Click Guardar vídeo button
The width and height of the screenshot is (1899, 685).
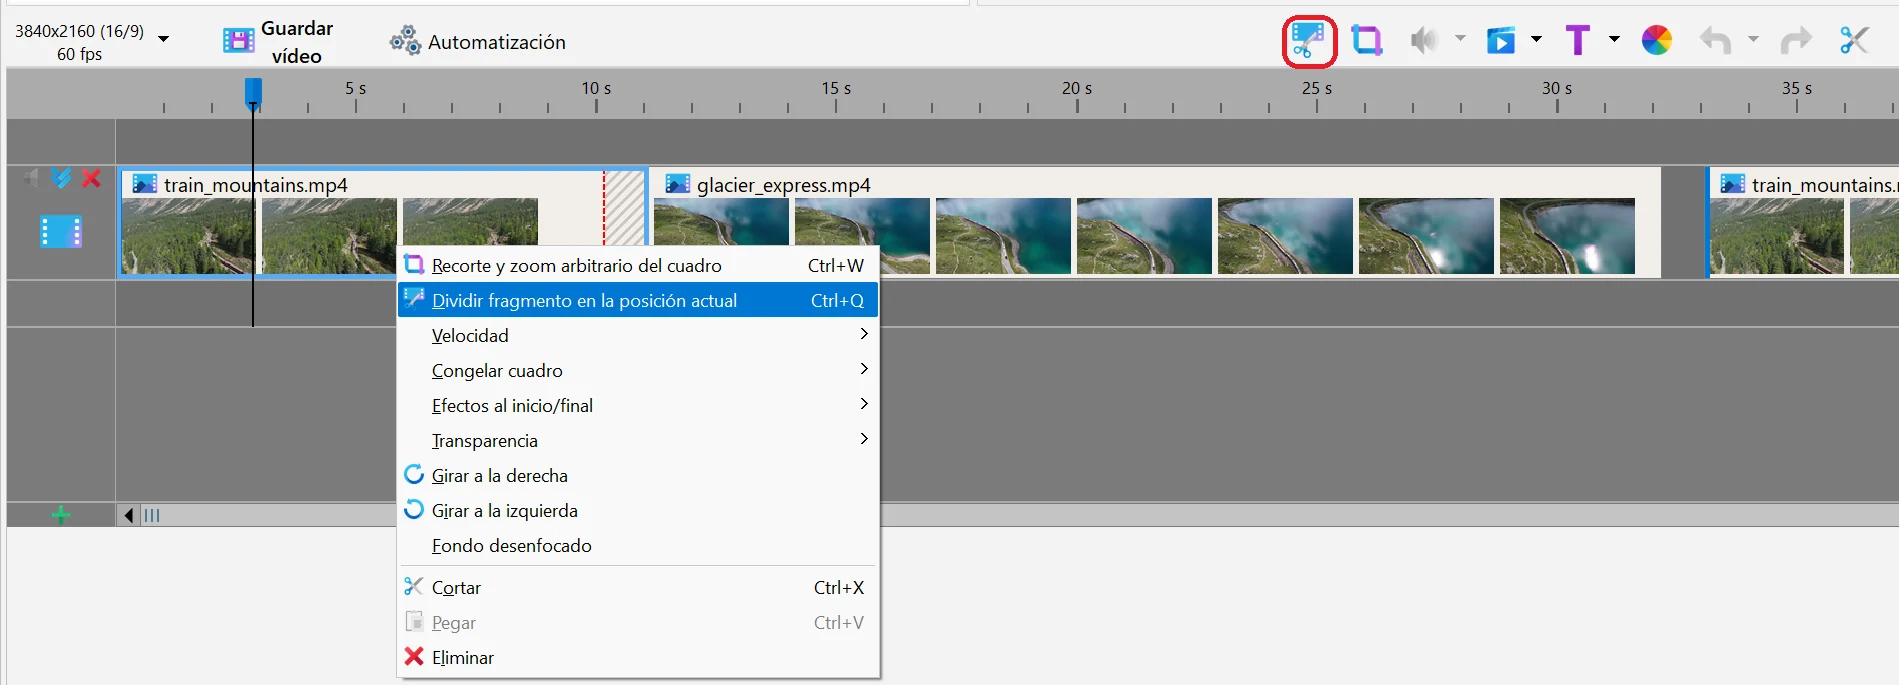coord(278,42)
